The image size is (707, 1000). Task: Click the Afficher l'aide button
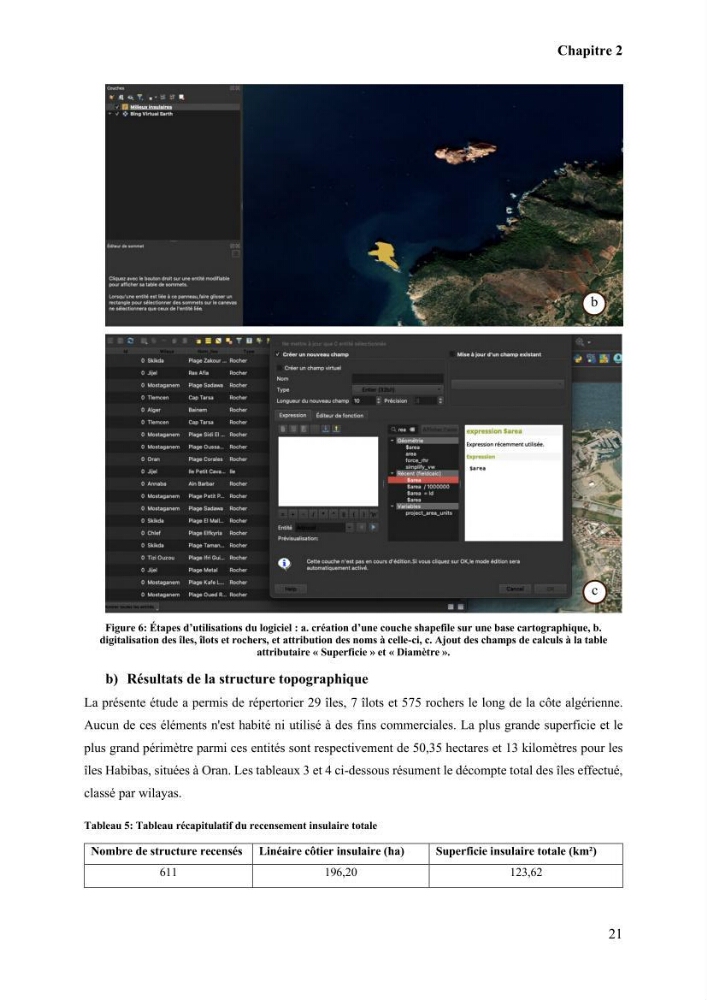440,430
